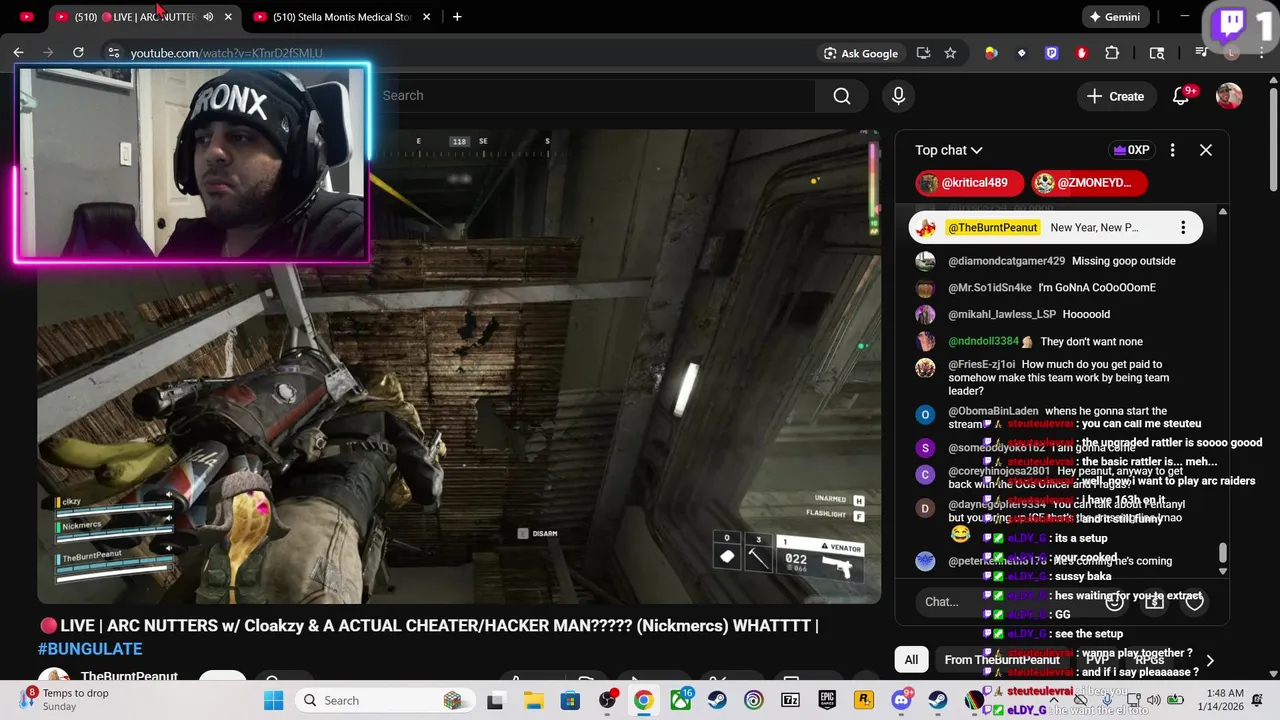The image size is (1280, 720).
Task: Select the From TheBurntPeanut chip
Action: click(x=1002, y=660)
